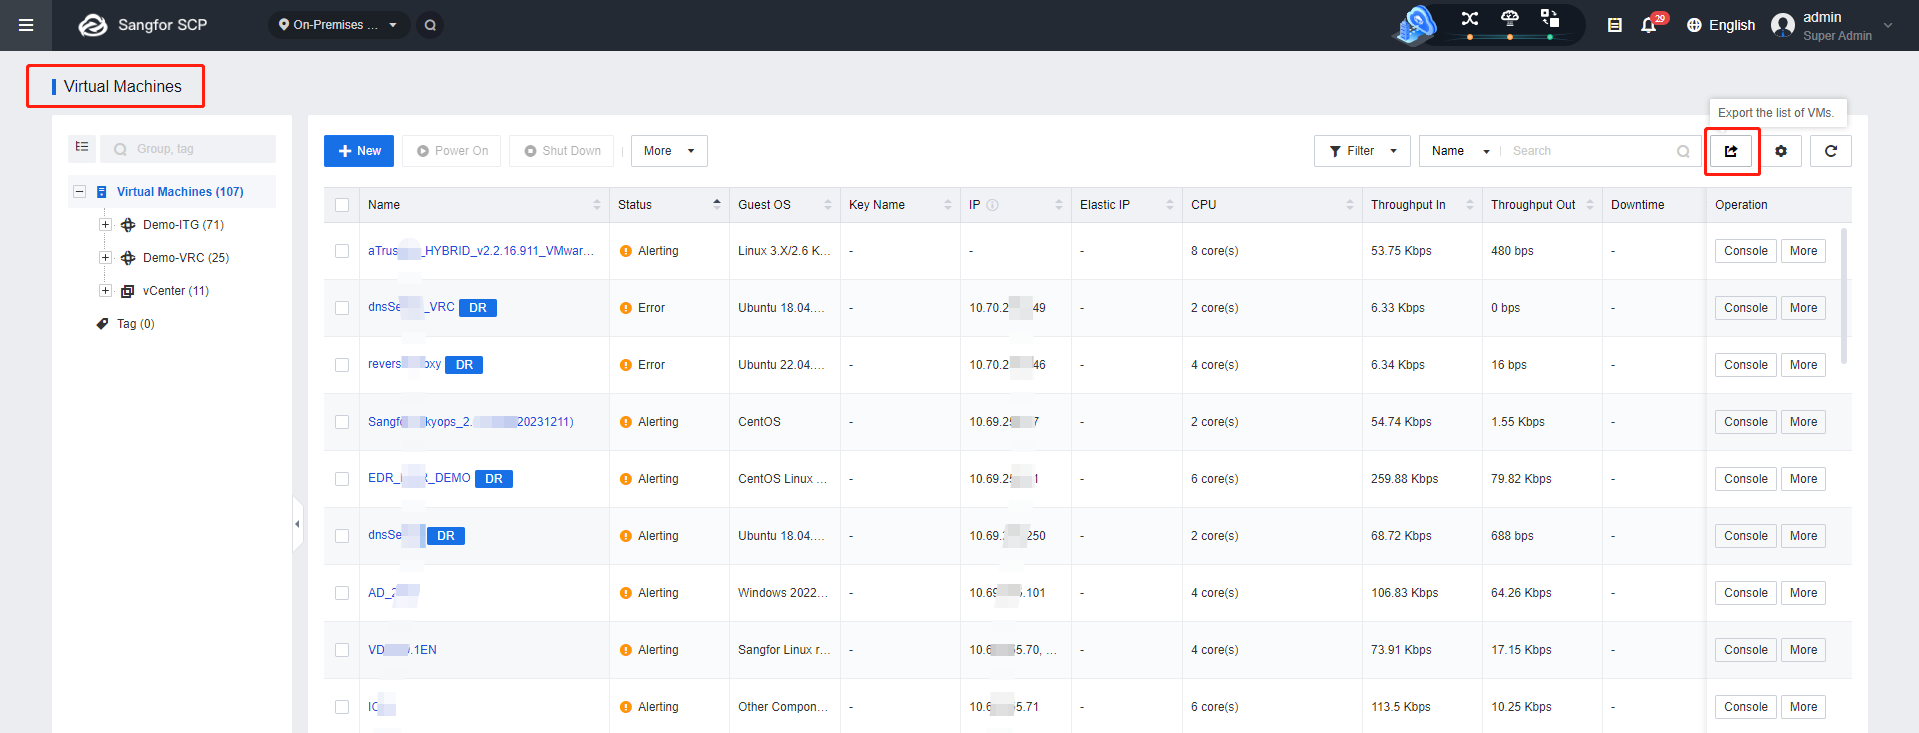Open the task list icon in header

pyautogui.click(x=1614, y=25)
